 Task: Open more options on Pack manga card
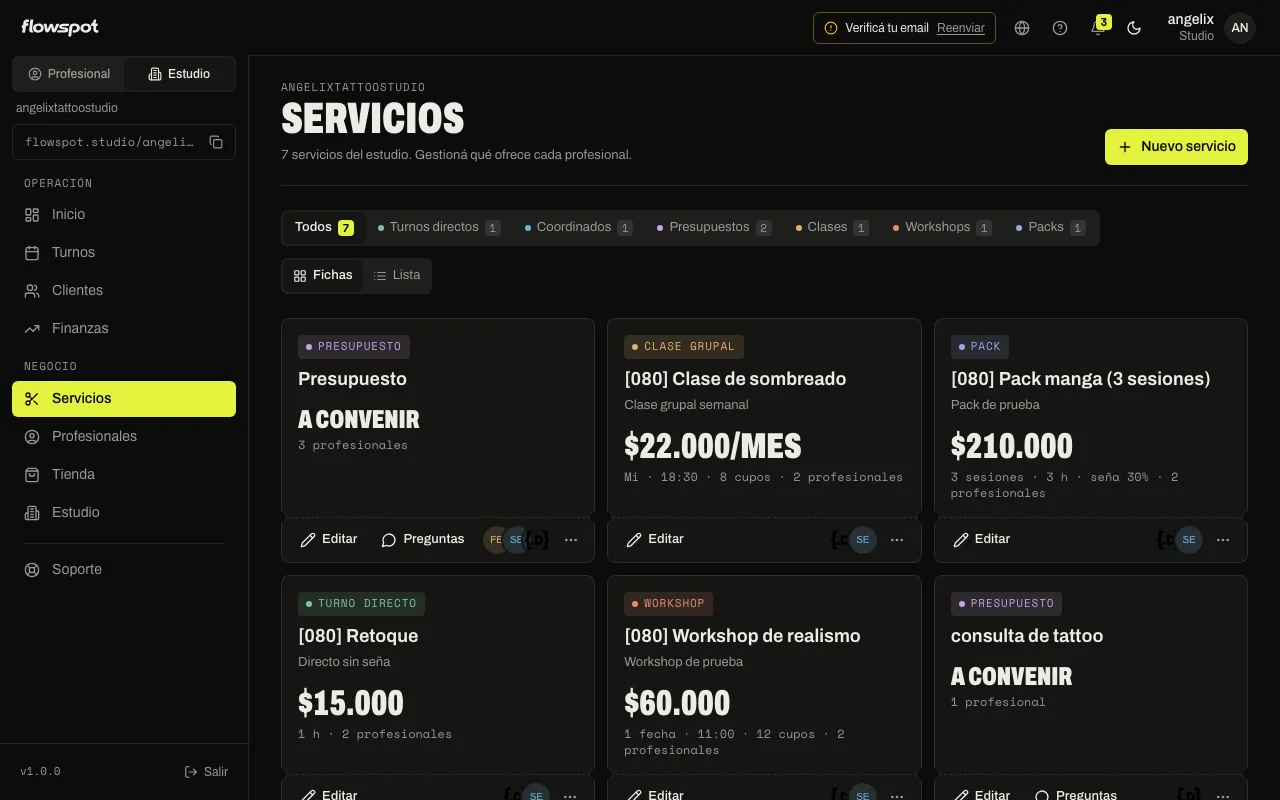click(x=1223, y=540)
